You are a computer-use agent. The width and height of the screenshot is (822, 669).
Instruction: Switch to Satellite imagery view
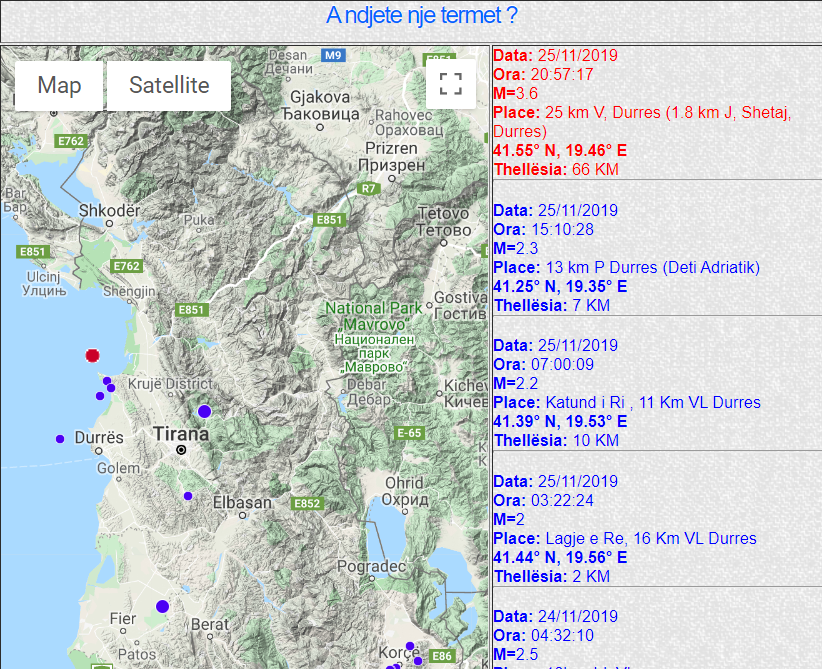point(169,85)
